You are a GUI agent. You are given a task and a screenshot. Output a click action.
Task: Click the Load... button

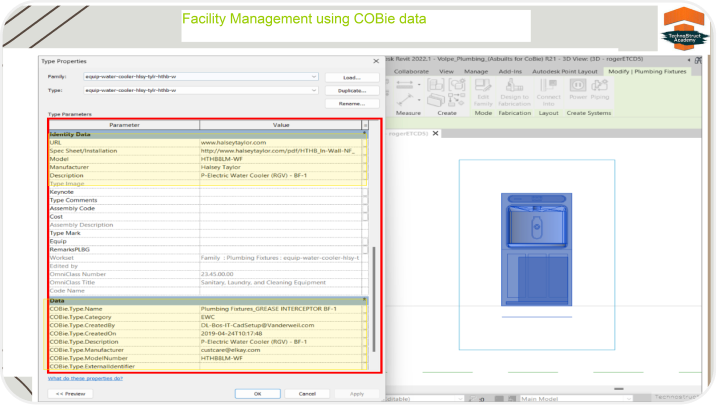point(352,78)
